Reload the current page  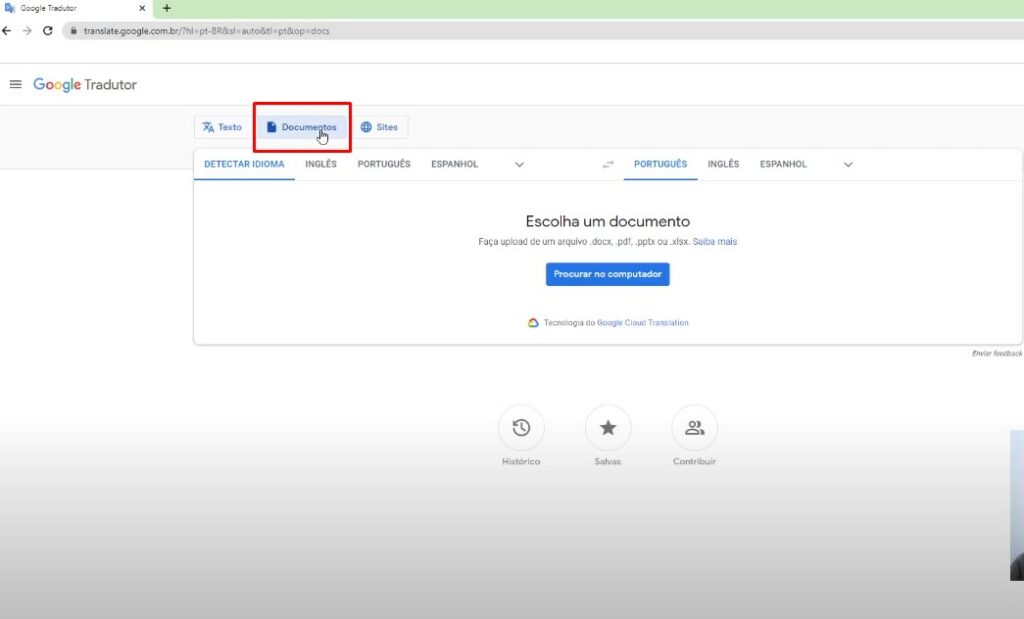tap(48, 30)
